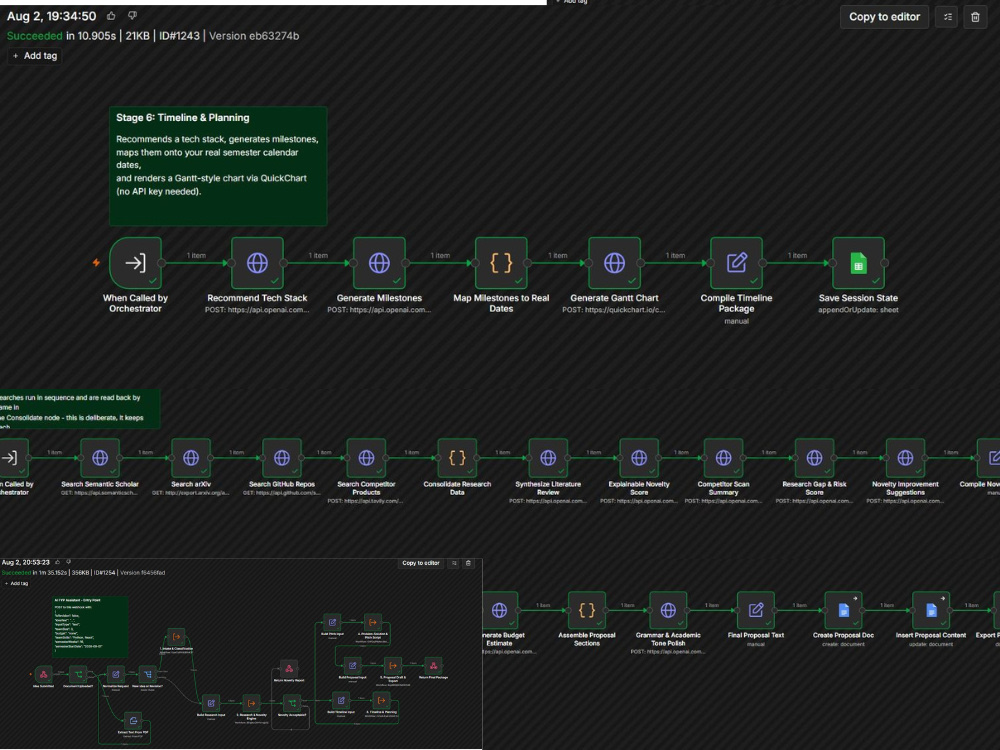Click the Succeeded status text for ID#1243
Viewport: 1000px width, 750px height.
pyautogui.click(x=34, y=36)
